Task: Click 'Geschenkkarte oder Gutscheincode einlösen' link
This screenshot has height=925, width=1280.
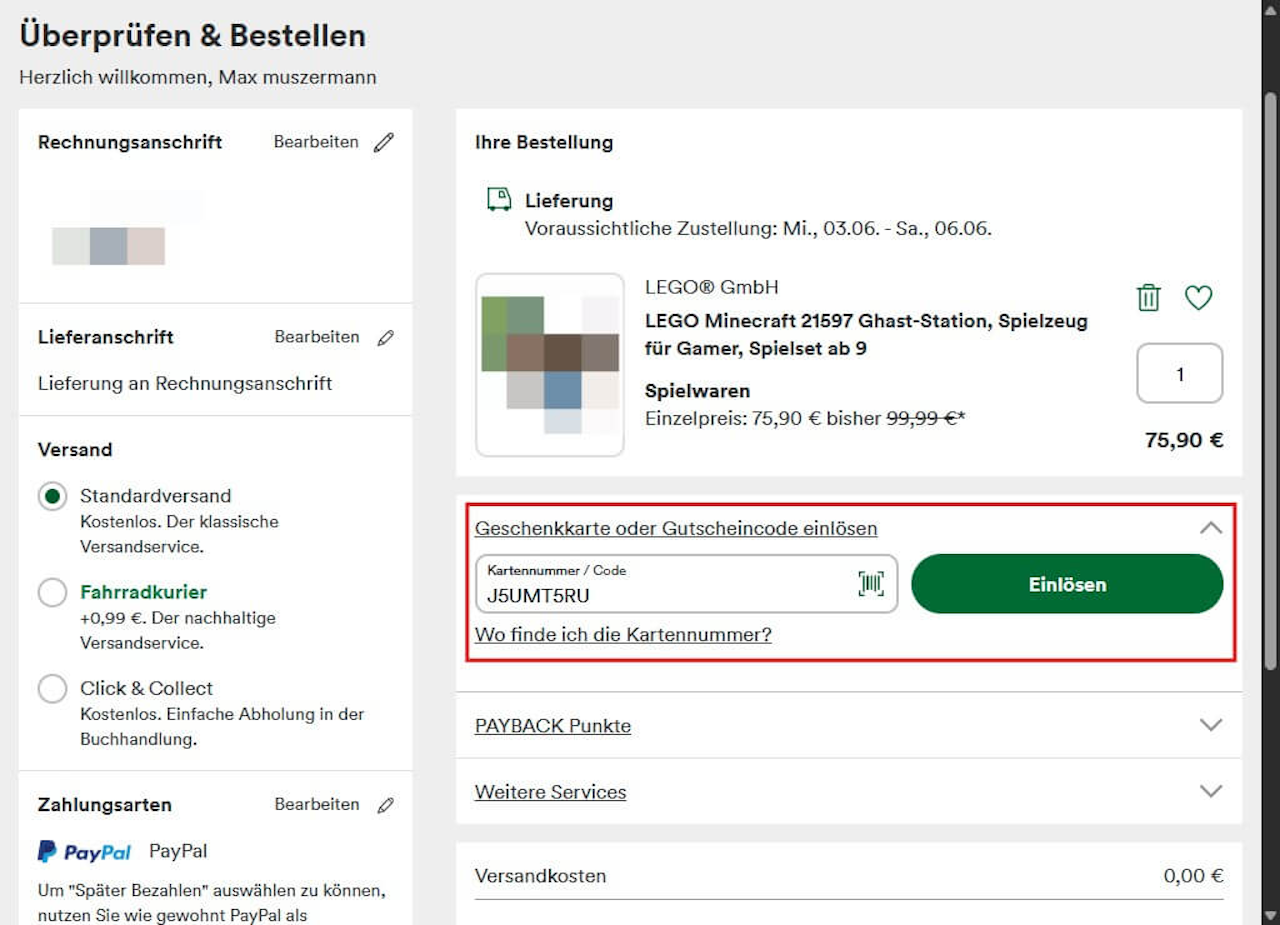Action: click(x=676, y=528)
